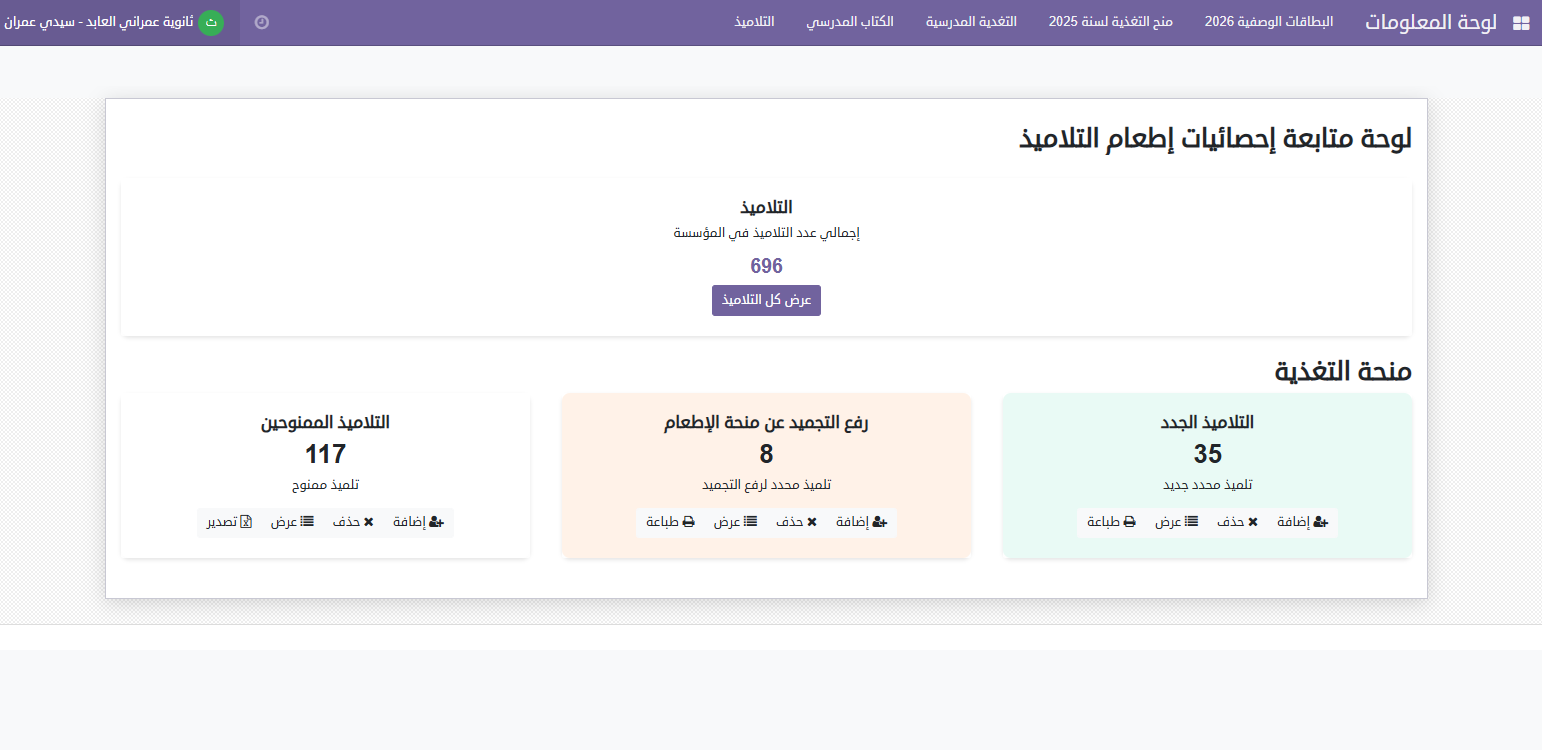1542x750 pixels.
Task: Click the green user avatar circle
Action: pos(211,22)
